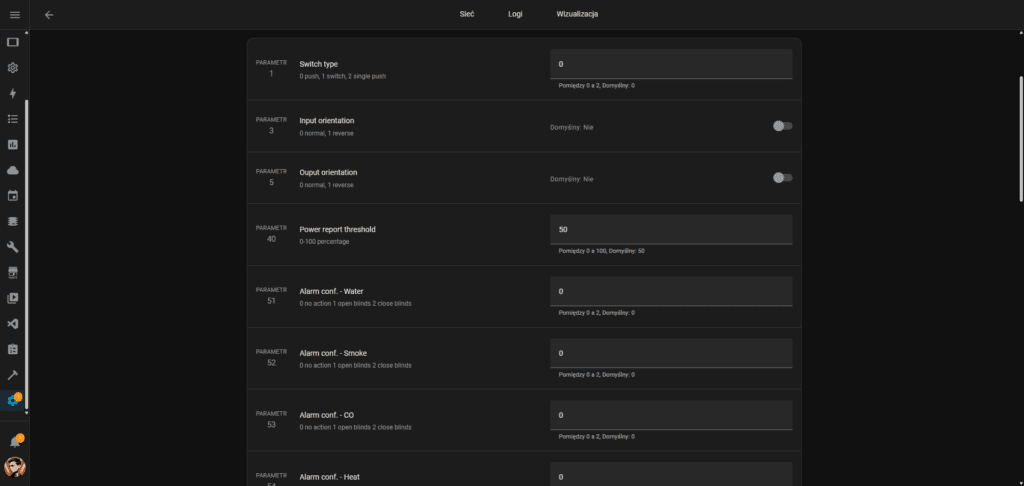This screenshot has height=486, width=1024.
Task: Open the cloud icon in sidebar
Action: click(x=13, y=170)
